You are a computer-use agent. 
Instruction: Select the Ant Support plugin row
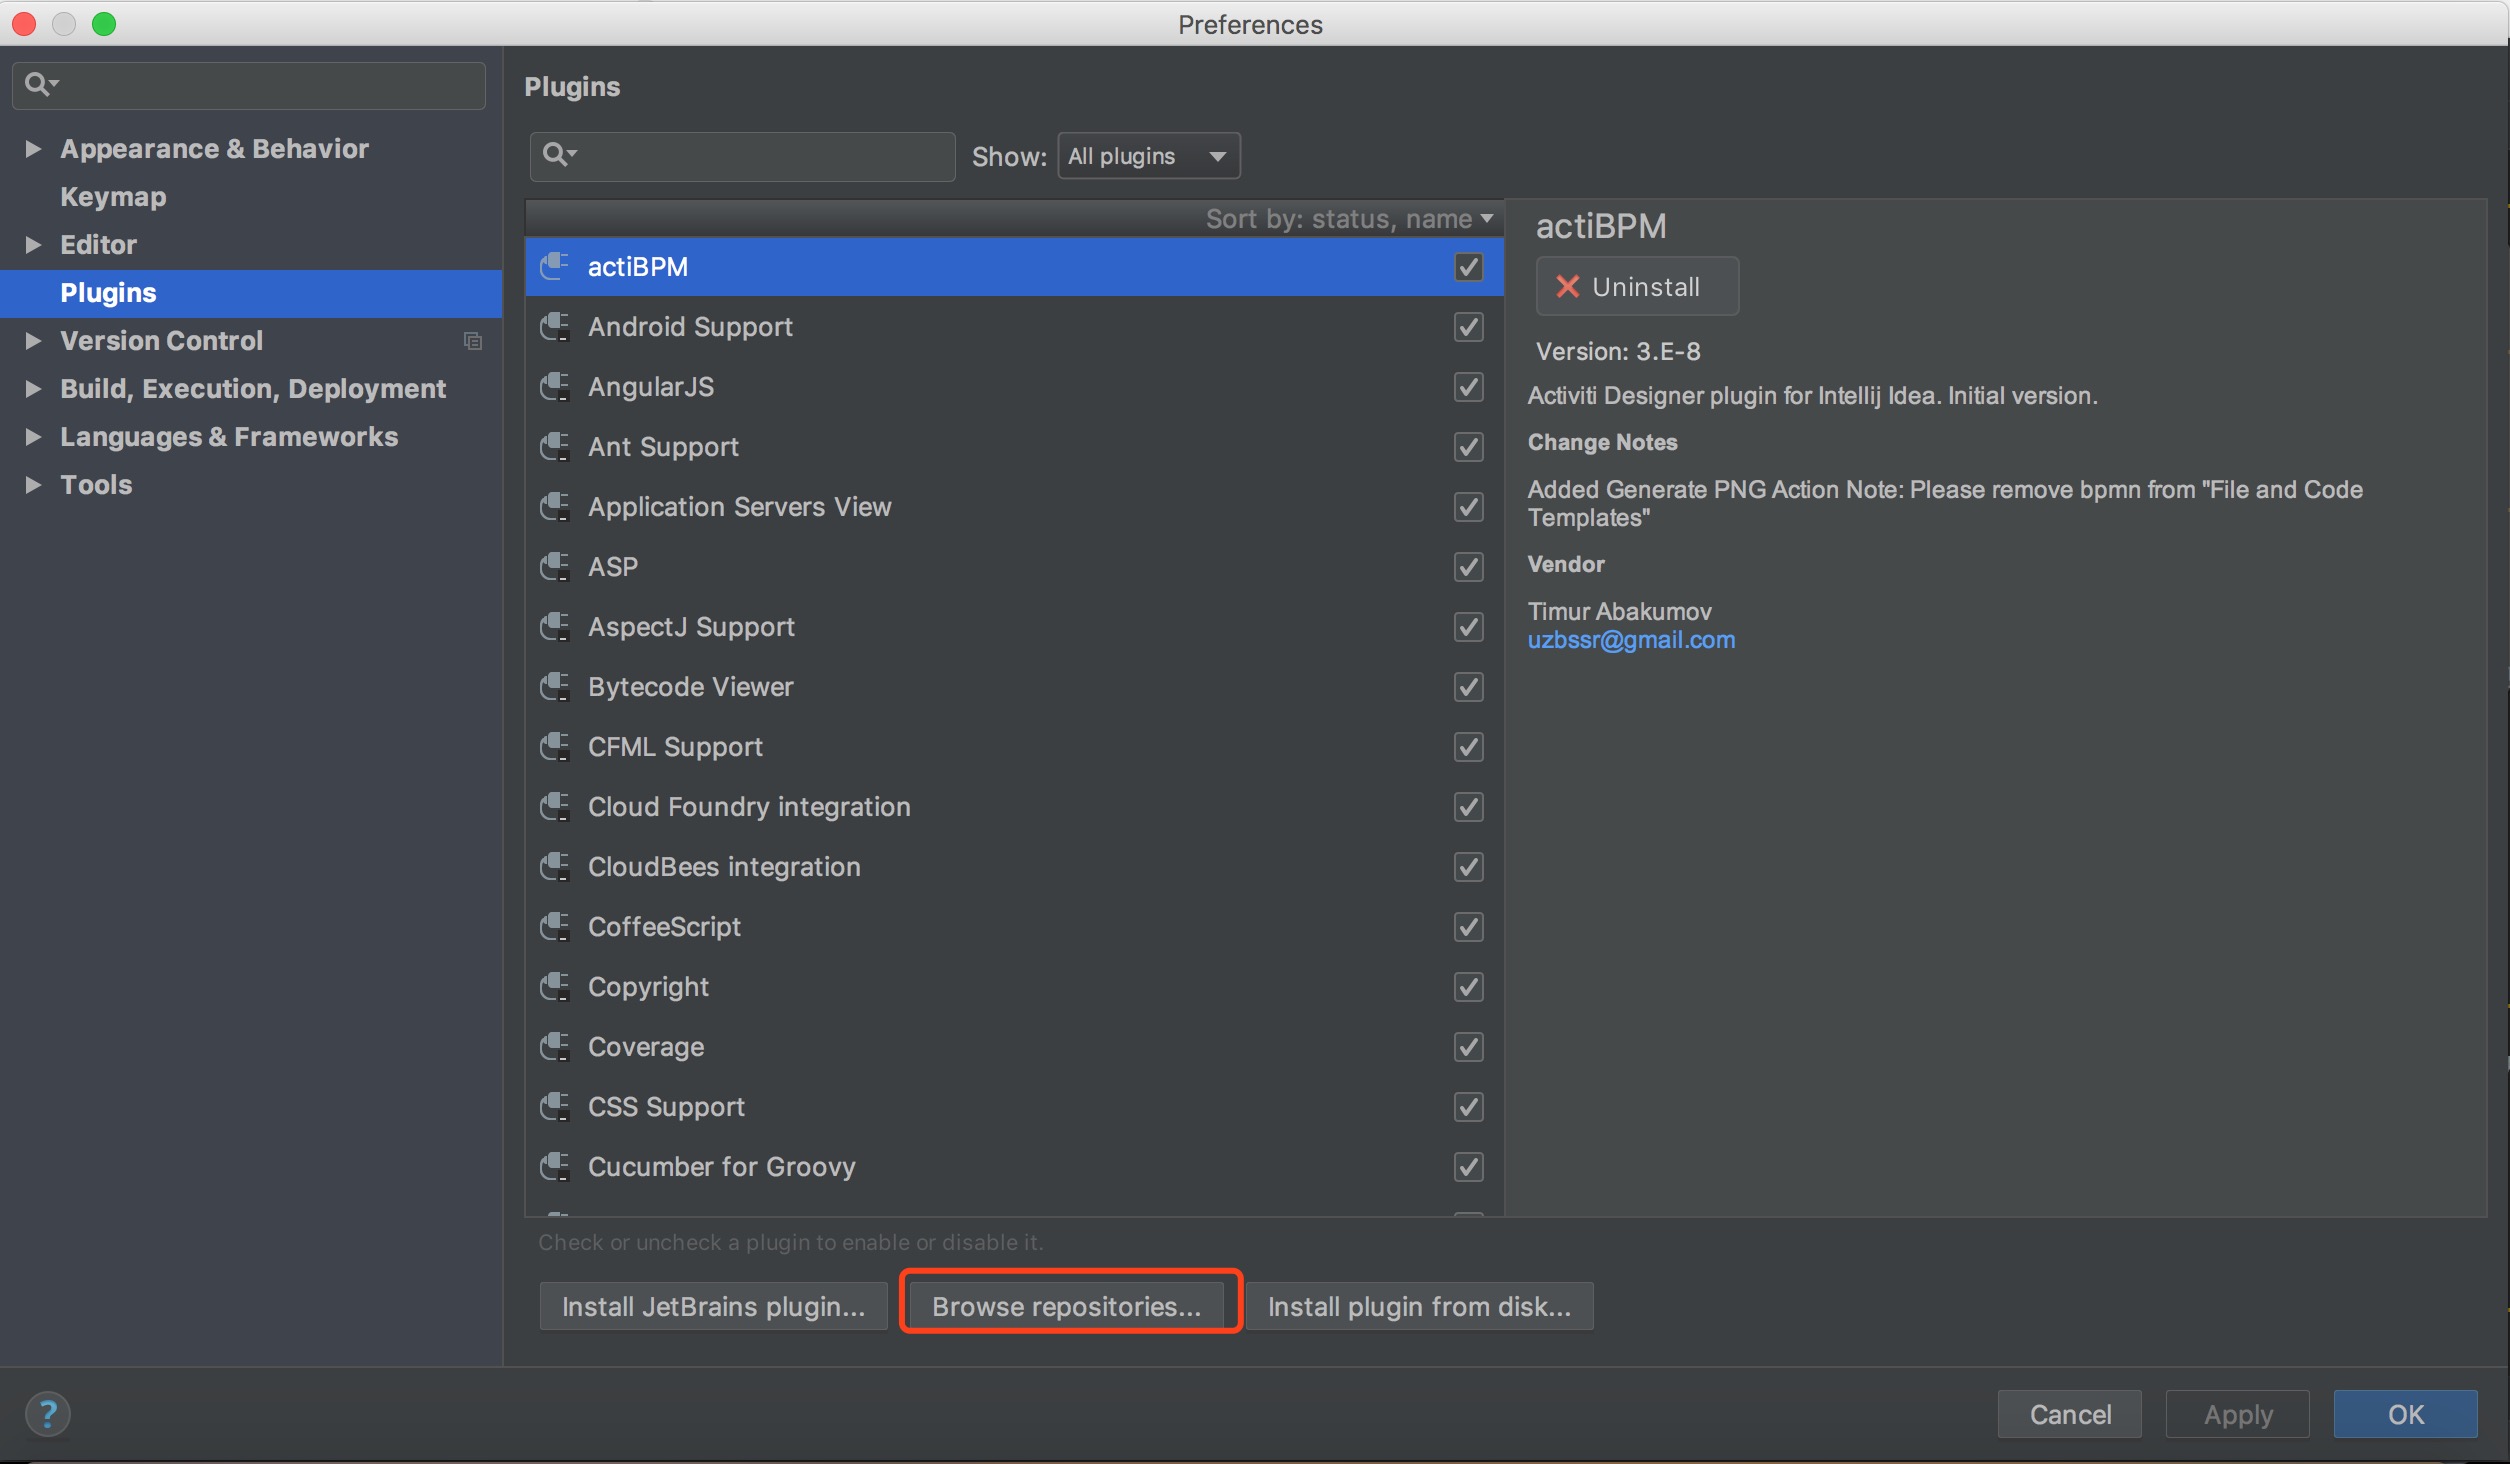[x=663, y=447]
